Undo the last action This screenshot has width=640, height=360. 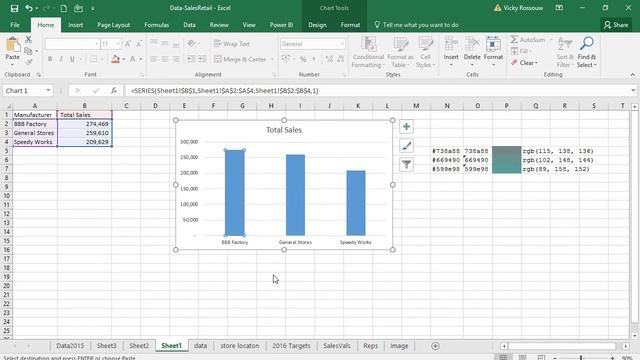[29, 8]
